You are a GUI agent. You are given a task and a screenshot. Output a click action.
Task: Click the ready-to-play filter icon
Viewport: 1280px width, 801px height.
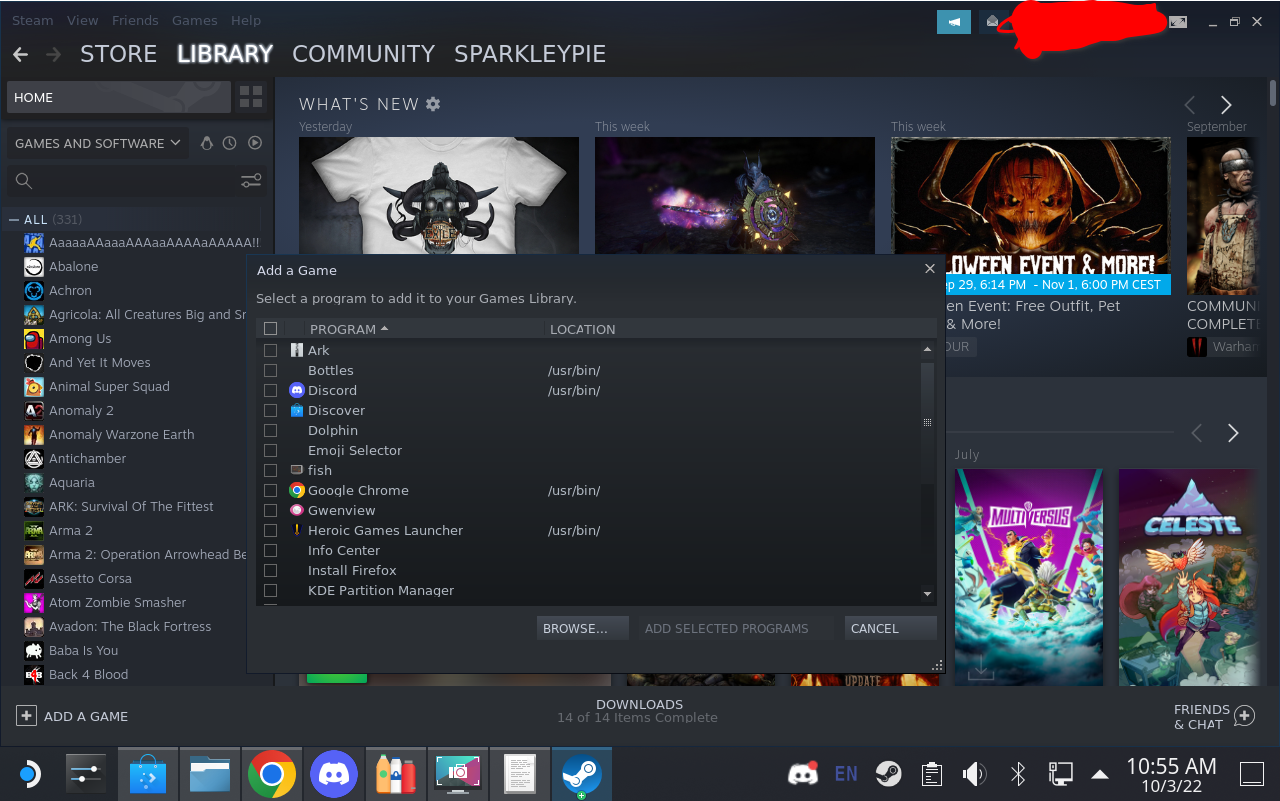coord(255,143)
